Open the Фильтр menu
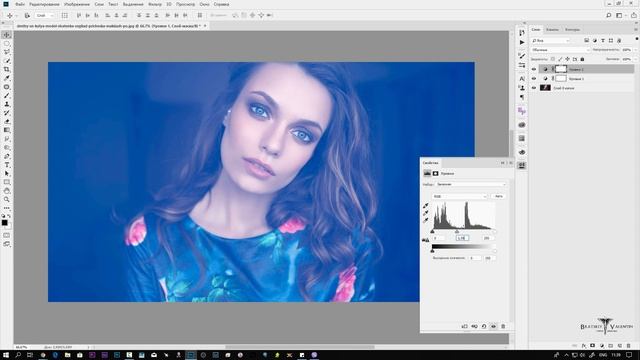640x360 pixels. tap(155, 4)
